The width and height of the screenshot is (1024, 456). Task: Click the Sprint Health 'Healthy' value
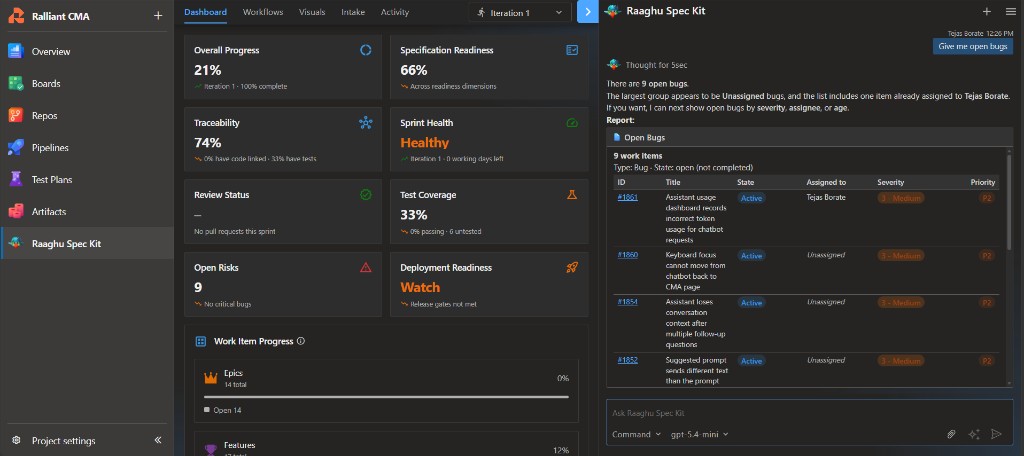[424, 142]
